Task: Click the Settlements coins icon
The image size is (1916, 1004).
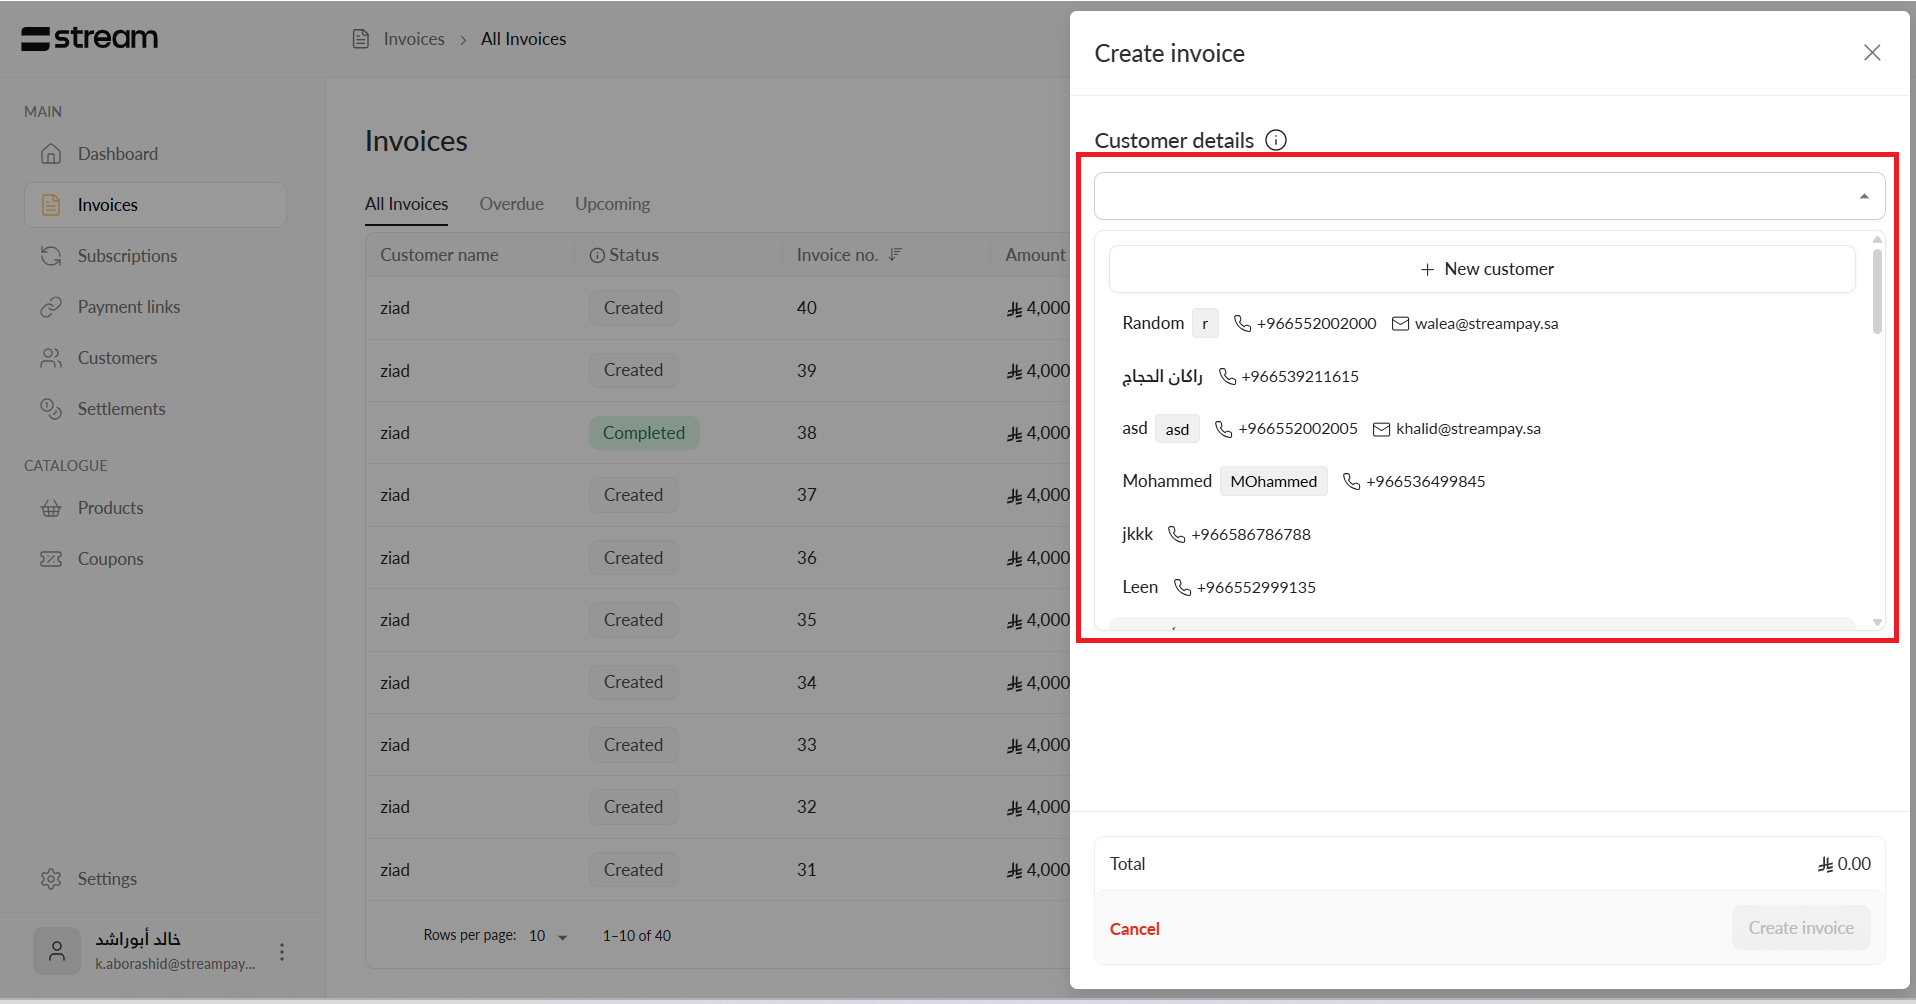Action: [51, 409]
